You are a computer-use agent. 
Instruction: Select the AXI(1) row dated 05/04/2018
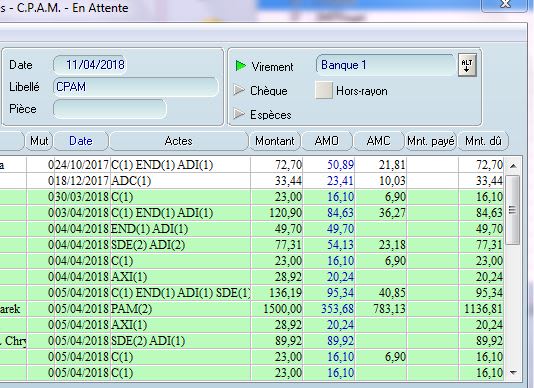pos(252,325)
